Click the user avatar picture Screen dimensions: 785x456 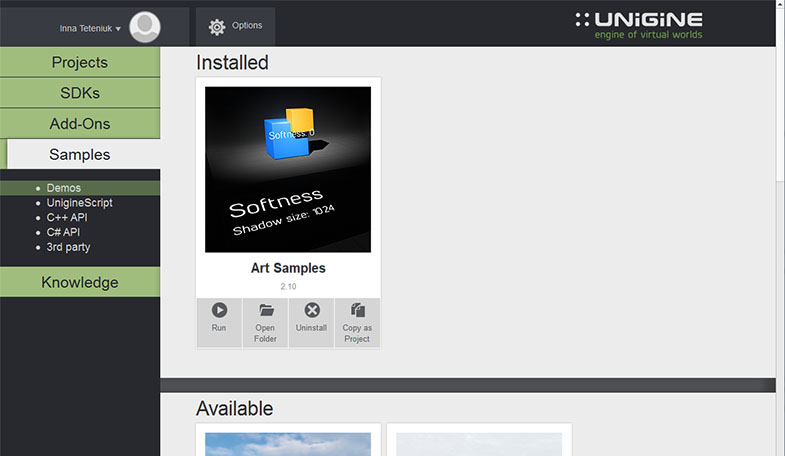(145, 27)
